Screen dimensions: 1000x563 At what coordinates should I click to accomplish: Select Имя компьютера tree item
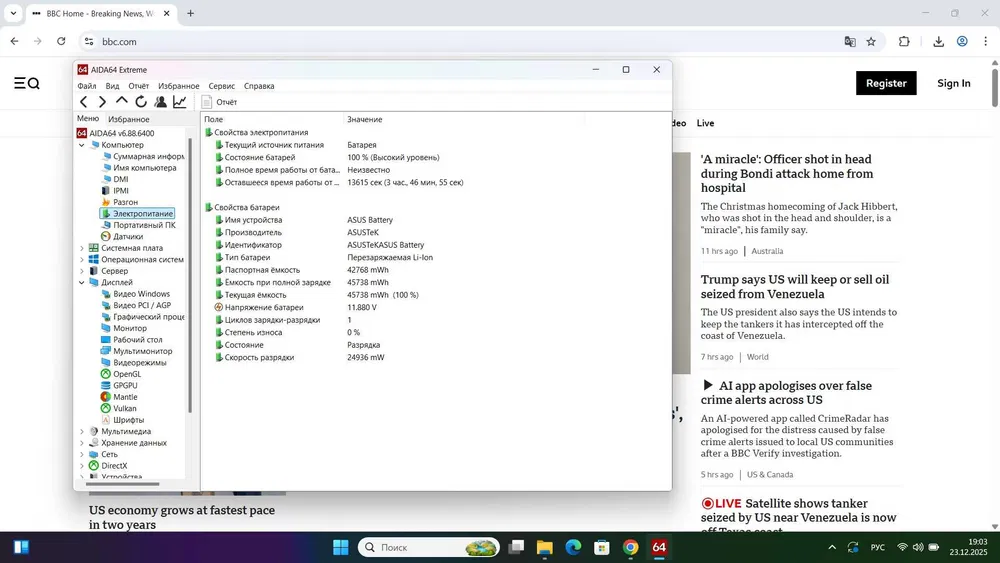[139, 168]
